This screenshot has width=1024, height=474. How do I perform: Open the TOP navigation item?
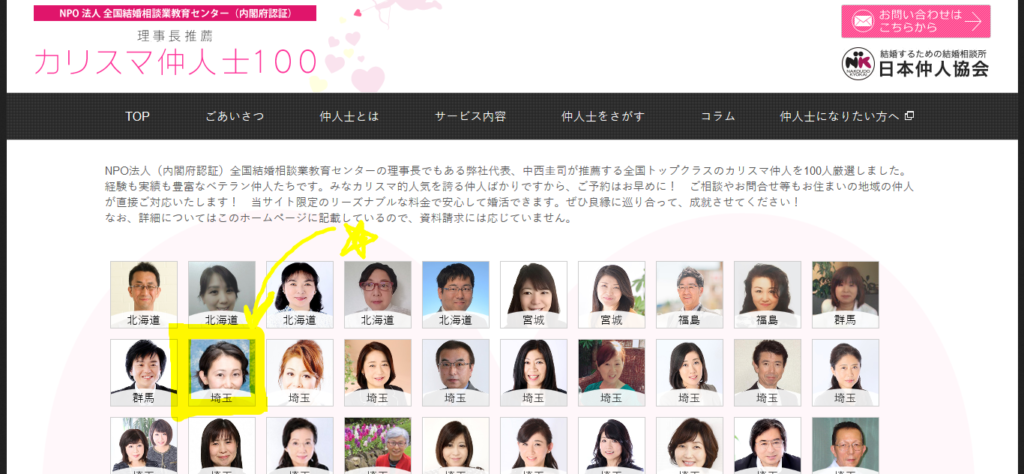pyautogui.click(x=137, y=116)
